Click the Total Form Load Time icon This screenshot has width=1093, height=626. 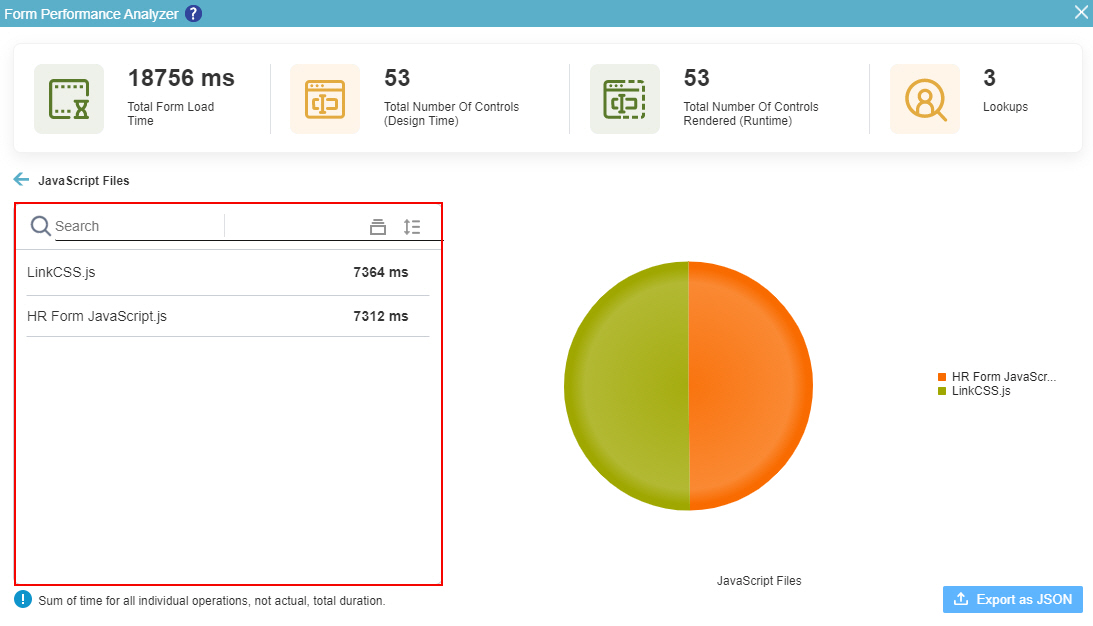click(x=69, y=99)
